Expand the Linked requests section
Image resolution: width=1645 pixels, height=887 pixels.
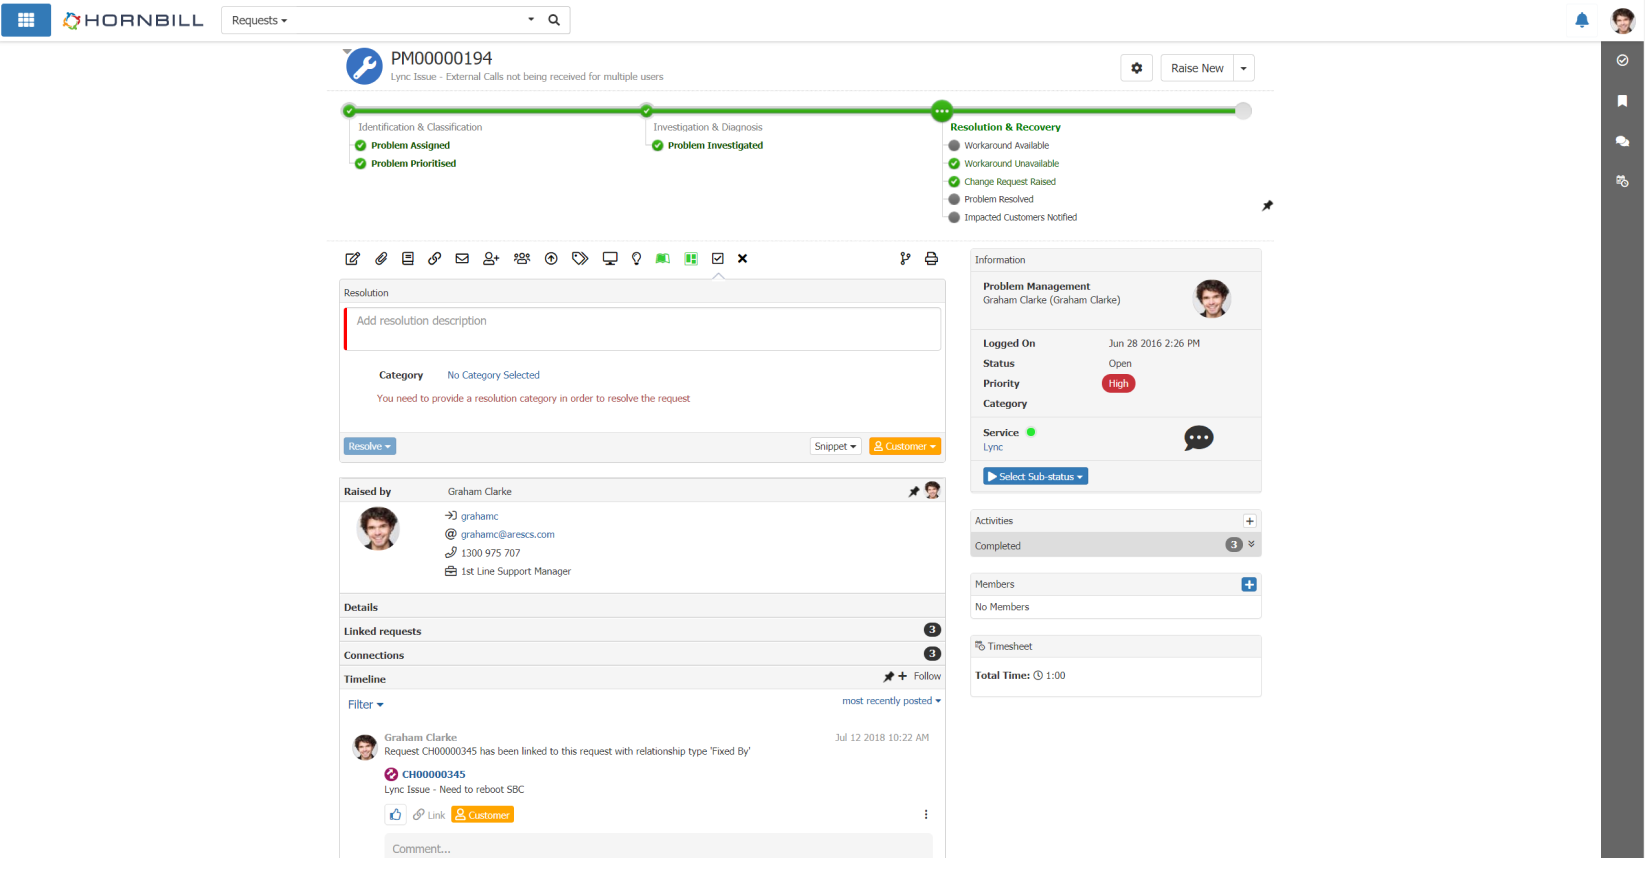pyautogui.click(x=383, y=632)
